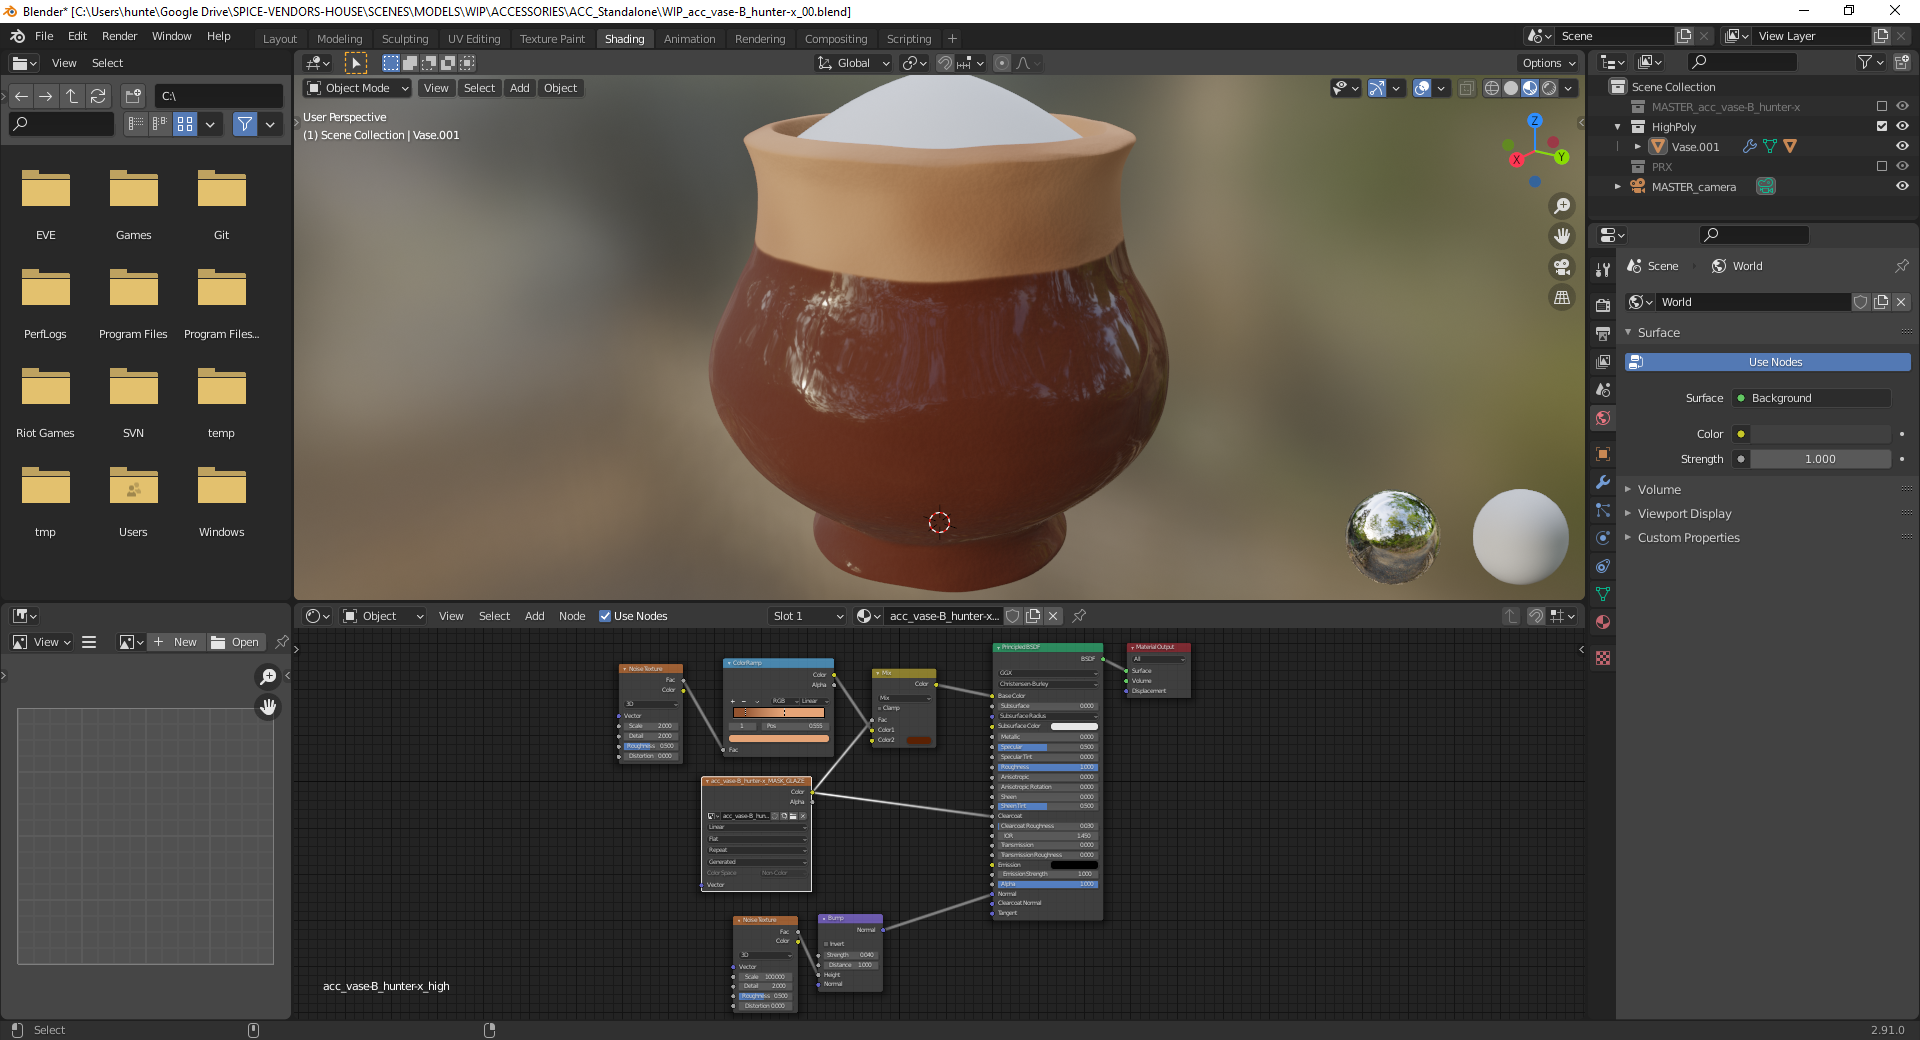
Task: Open the Object Mode dropdown
Action: pyautogui.click(x=358, y=88)
